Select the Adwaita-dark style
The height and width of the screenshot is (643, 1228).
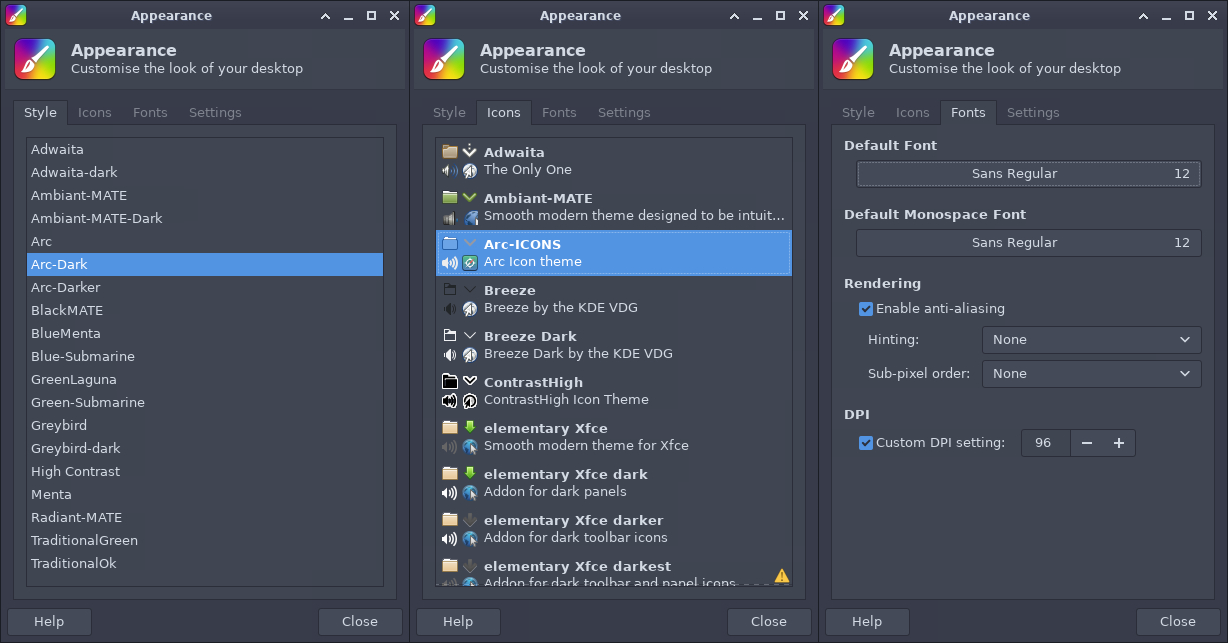[x=205, y=173]
